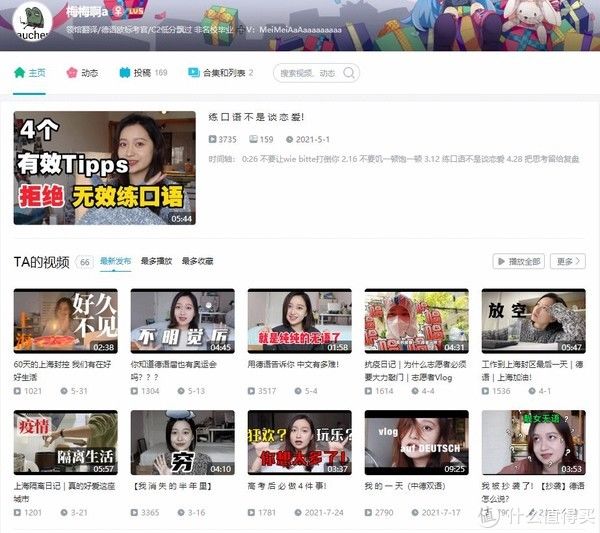Click the pink flower icon beside 动态

pos(72,72)
